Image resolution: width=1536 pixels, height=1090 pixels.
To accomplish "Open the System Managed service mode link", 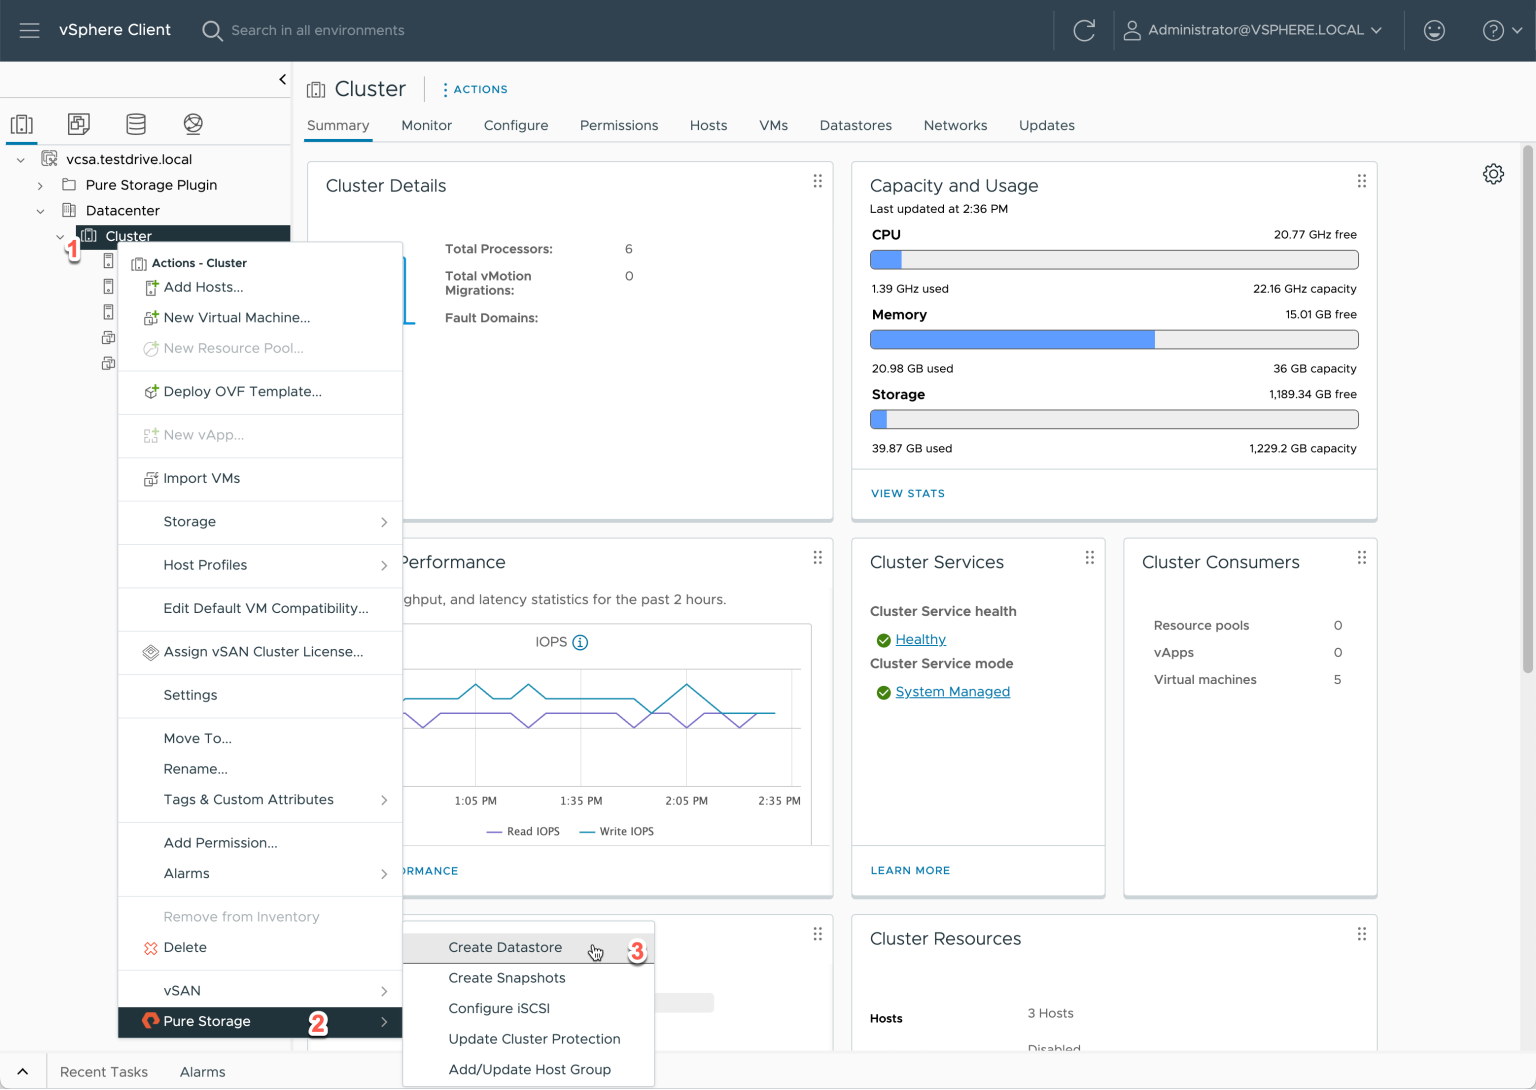I will (x=952, y=691).
